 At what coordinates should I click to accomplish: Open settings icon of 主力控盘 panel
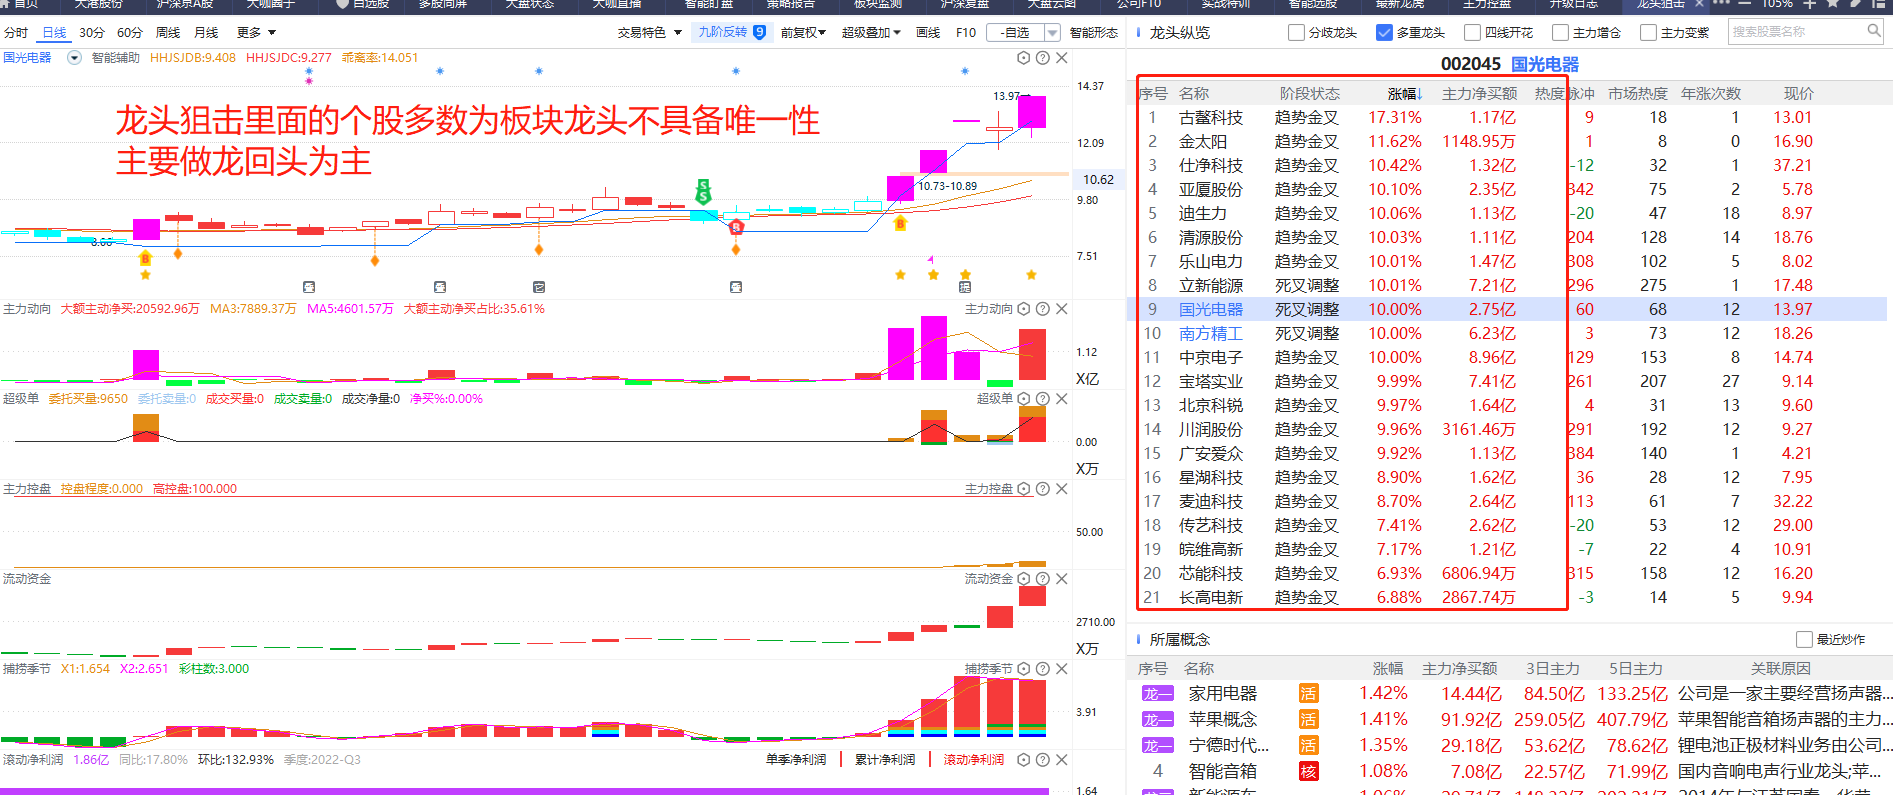(1023, 489)
